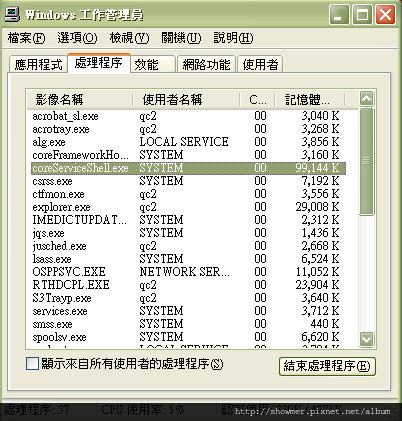Screen dimensions: 402x421
Task: Click NETWORK SER... user of OSPPSVC.EXE
Action: point(184,272)
